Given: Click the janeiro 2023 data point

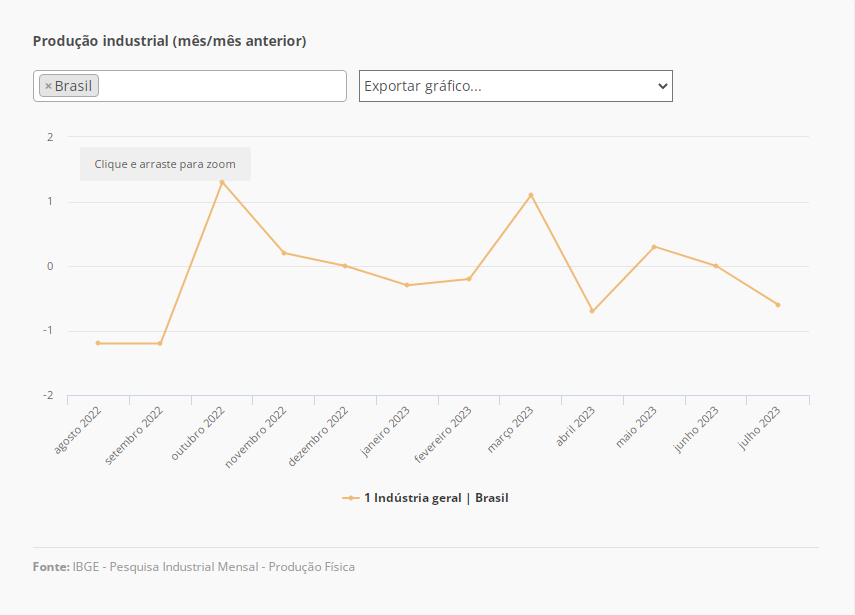Looking at the screenshot, I should (x=407, y=285).
